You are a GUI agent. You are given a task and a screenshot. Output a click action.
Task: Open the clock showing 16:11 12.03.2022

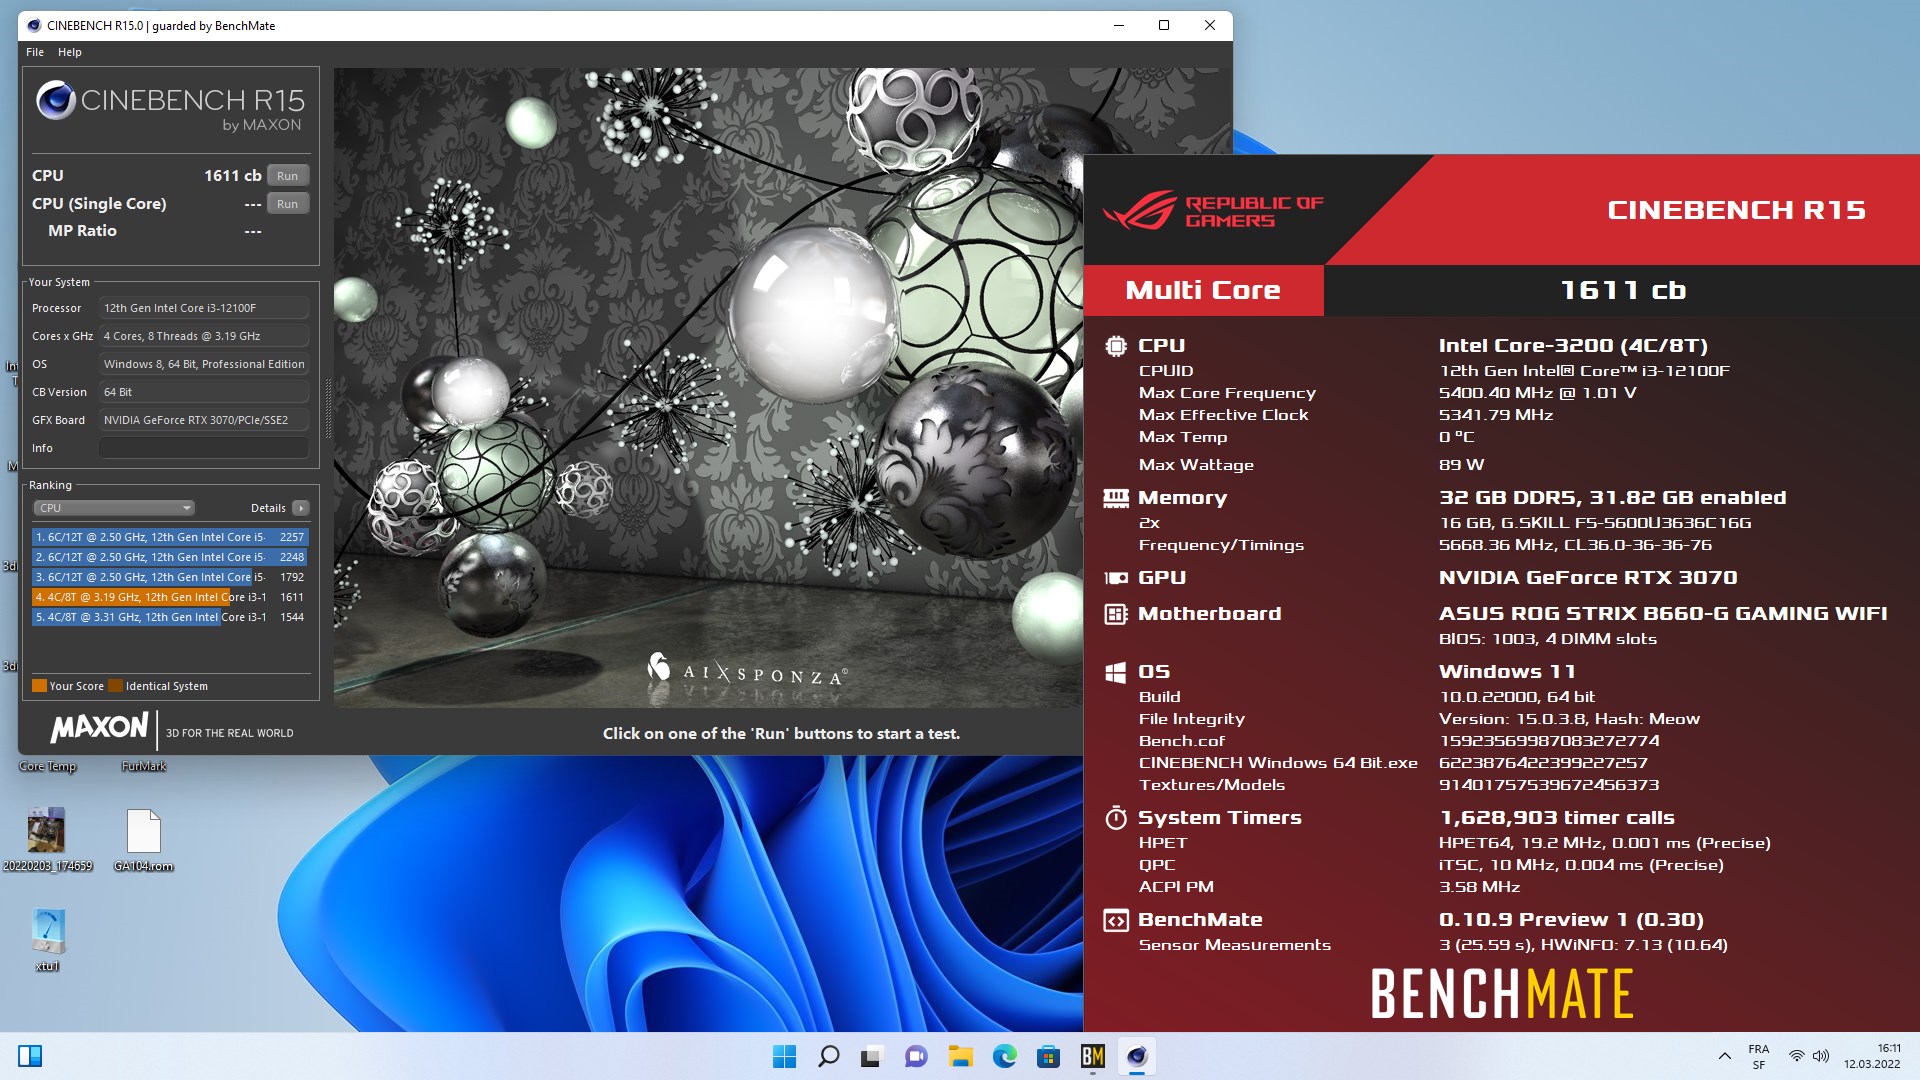click(x=1872, y=1056)
